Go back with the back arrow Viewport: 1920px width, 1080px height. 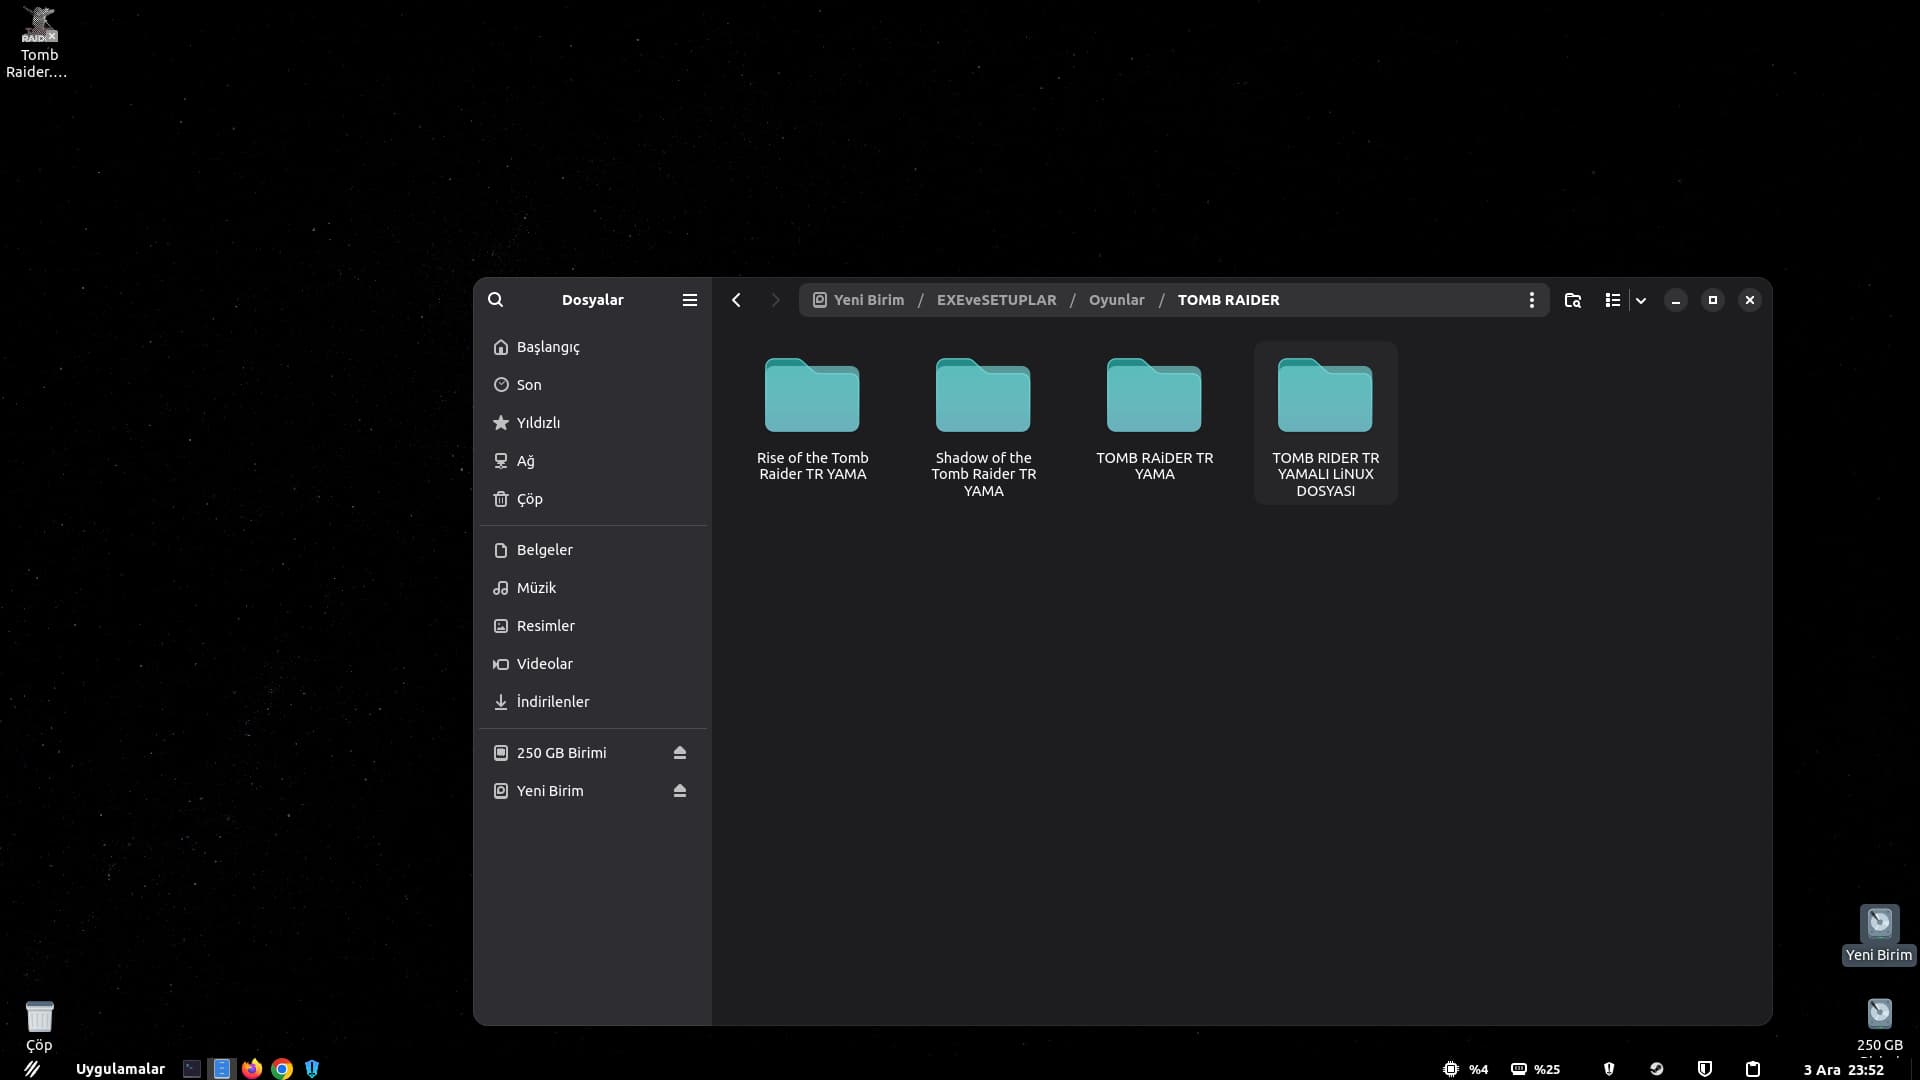736,300
